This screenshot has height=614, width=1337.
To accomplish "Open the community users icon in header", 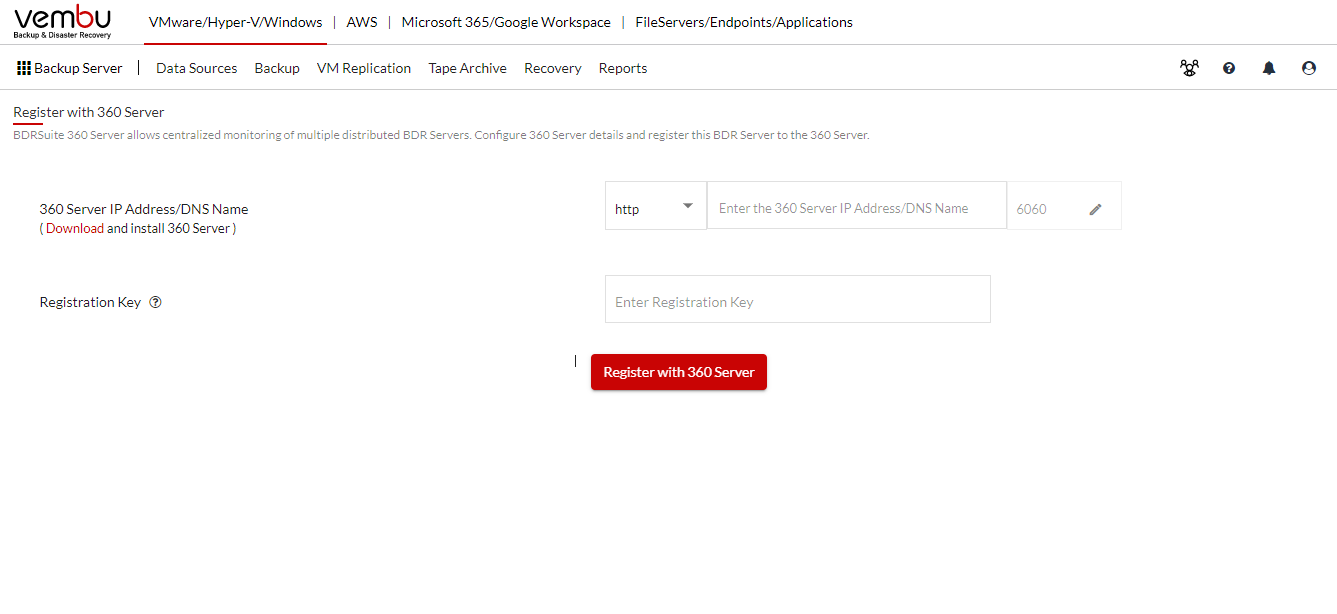I will (x=1189, y=68).
